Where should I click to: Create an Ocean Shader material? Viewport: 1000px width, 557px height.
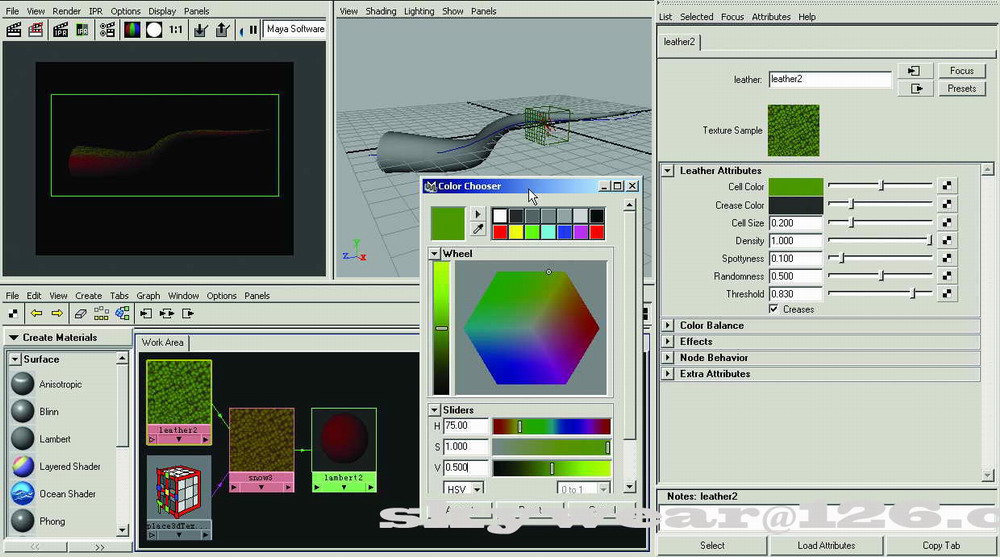point(54,494)
